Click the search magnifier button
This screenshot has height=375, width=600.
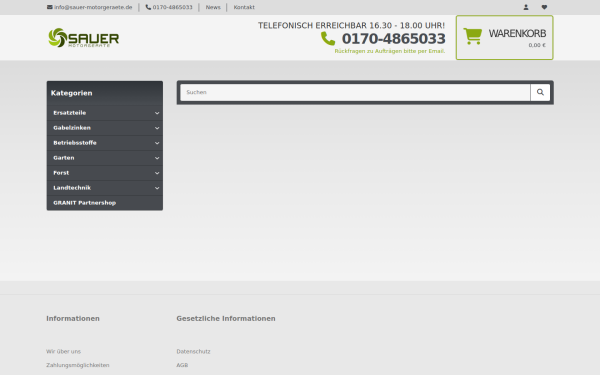[540, 92]
